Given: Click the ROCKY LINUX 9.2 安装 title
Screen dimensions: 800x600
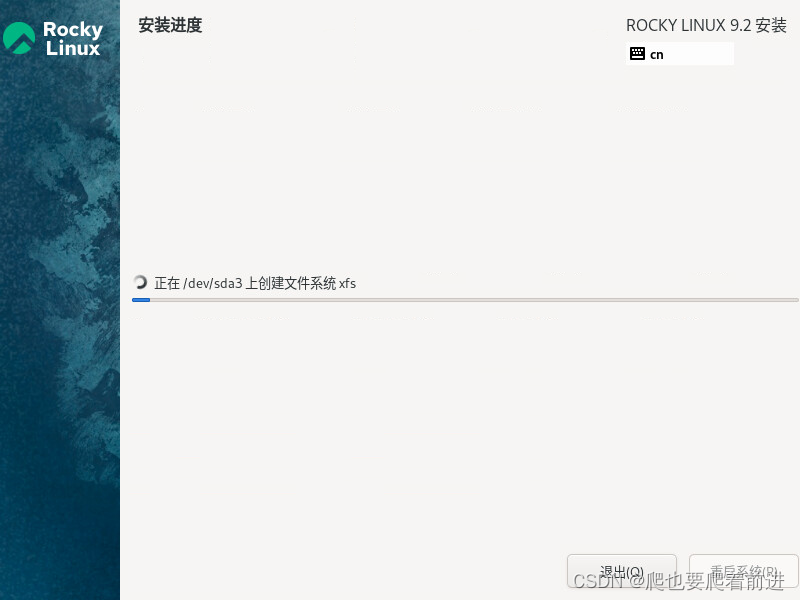Looking at the screenshot, I should click(706, 25).
